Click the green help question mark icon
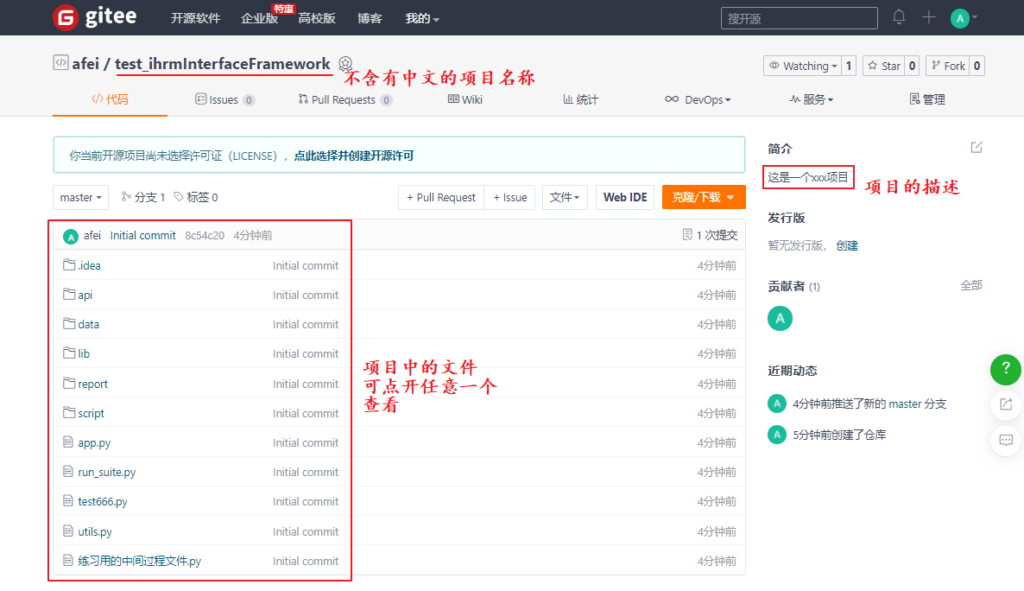Image resolution: width=1024 pixels, height=591 pixels. click(x=1005, y=369)
